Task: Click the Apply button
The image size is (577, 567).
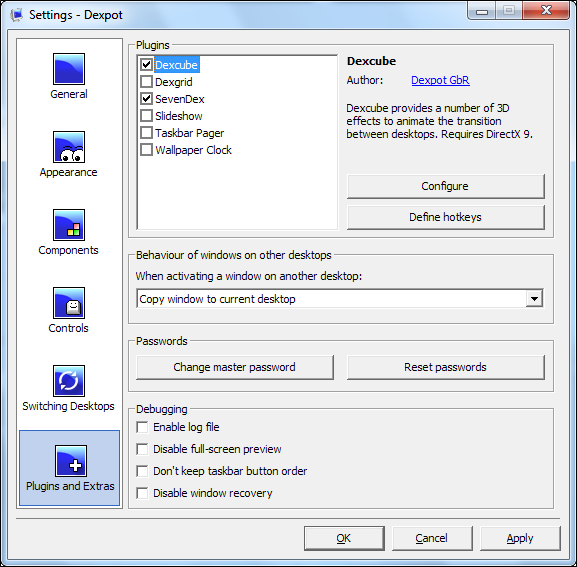Action: pos(520,538)
